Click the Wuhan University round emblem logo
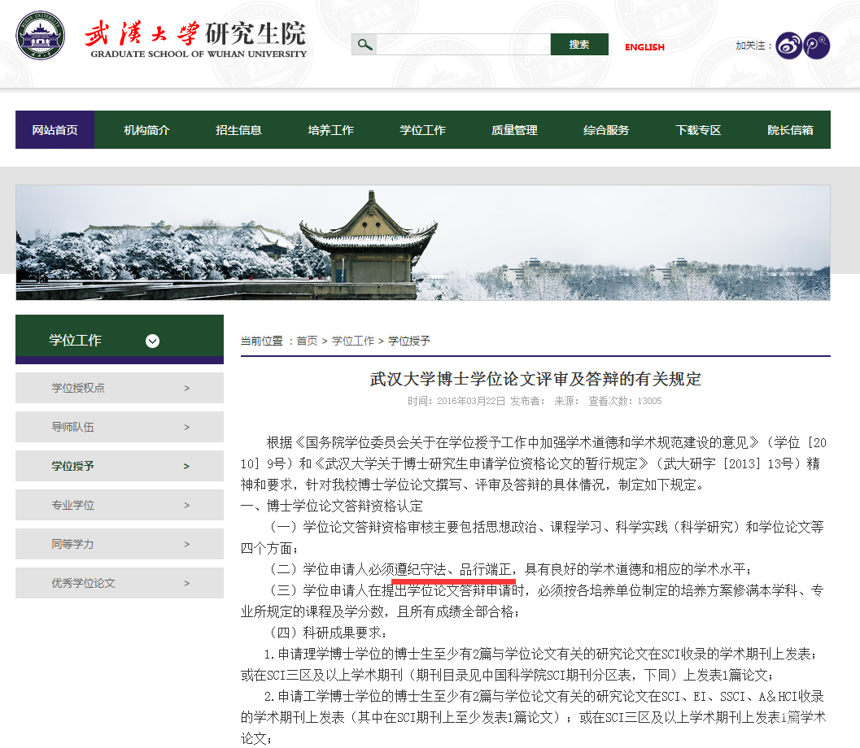 40,35
